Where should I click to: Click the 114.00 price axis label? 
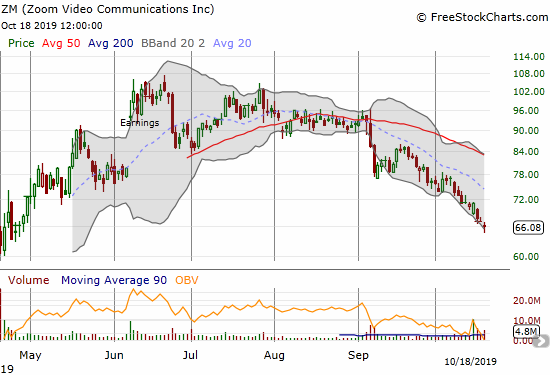click(x=529, y=57)
